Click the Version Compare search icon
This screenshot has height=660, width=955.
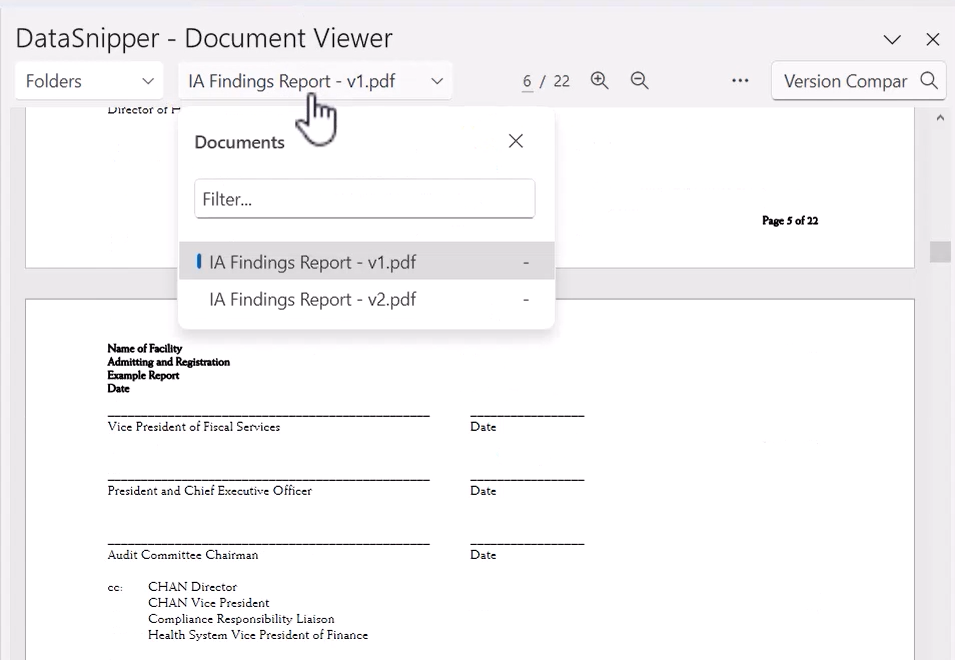coord(929,81)
